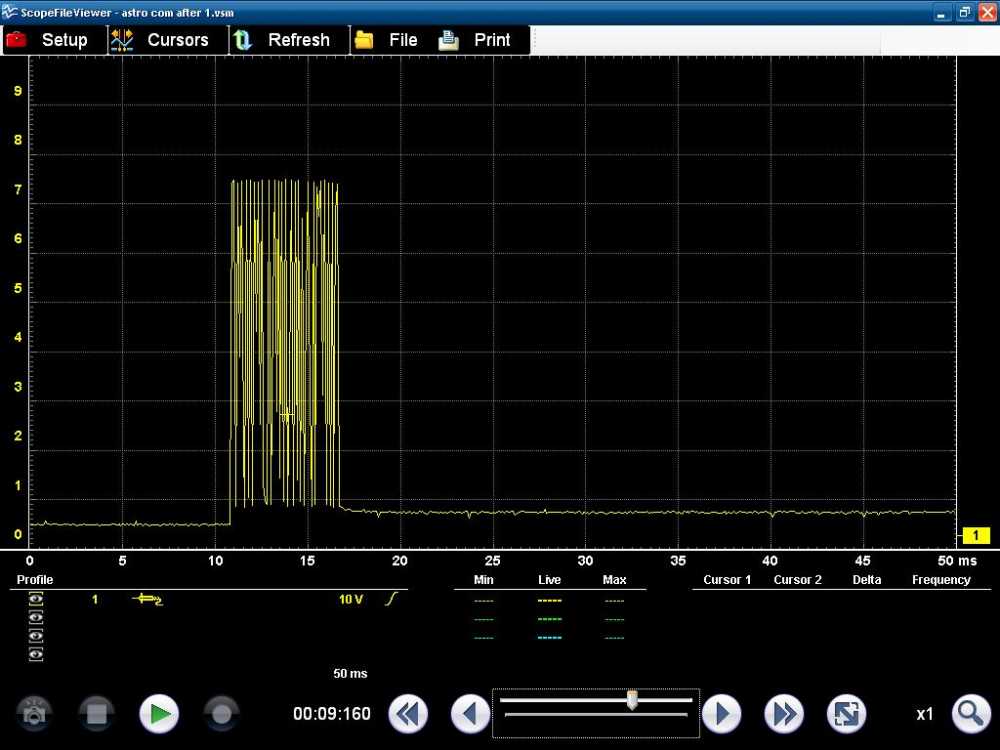Click the 10 V scale value
The image size is (1000, 750).
pyautogui.click(x=351, y=599)
